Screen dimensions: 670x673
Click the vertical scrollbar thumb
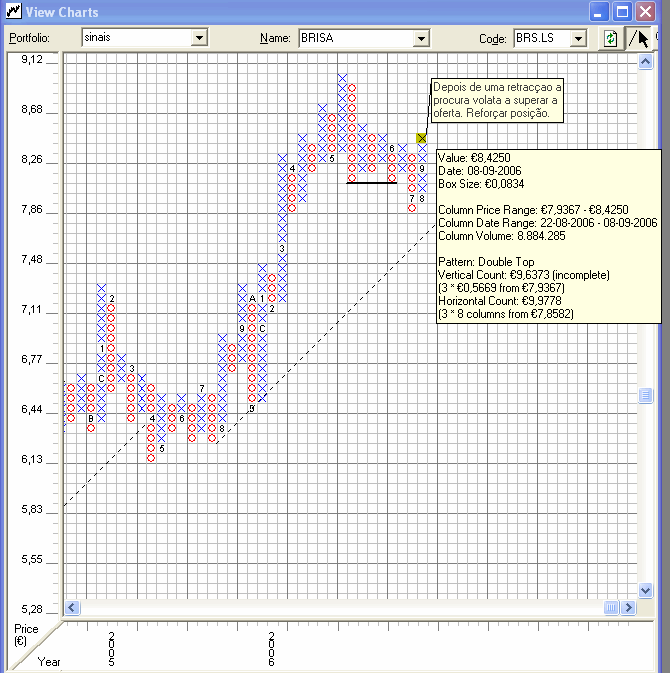(646, 395)
